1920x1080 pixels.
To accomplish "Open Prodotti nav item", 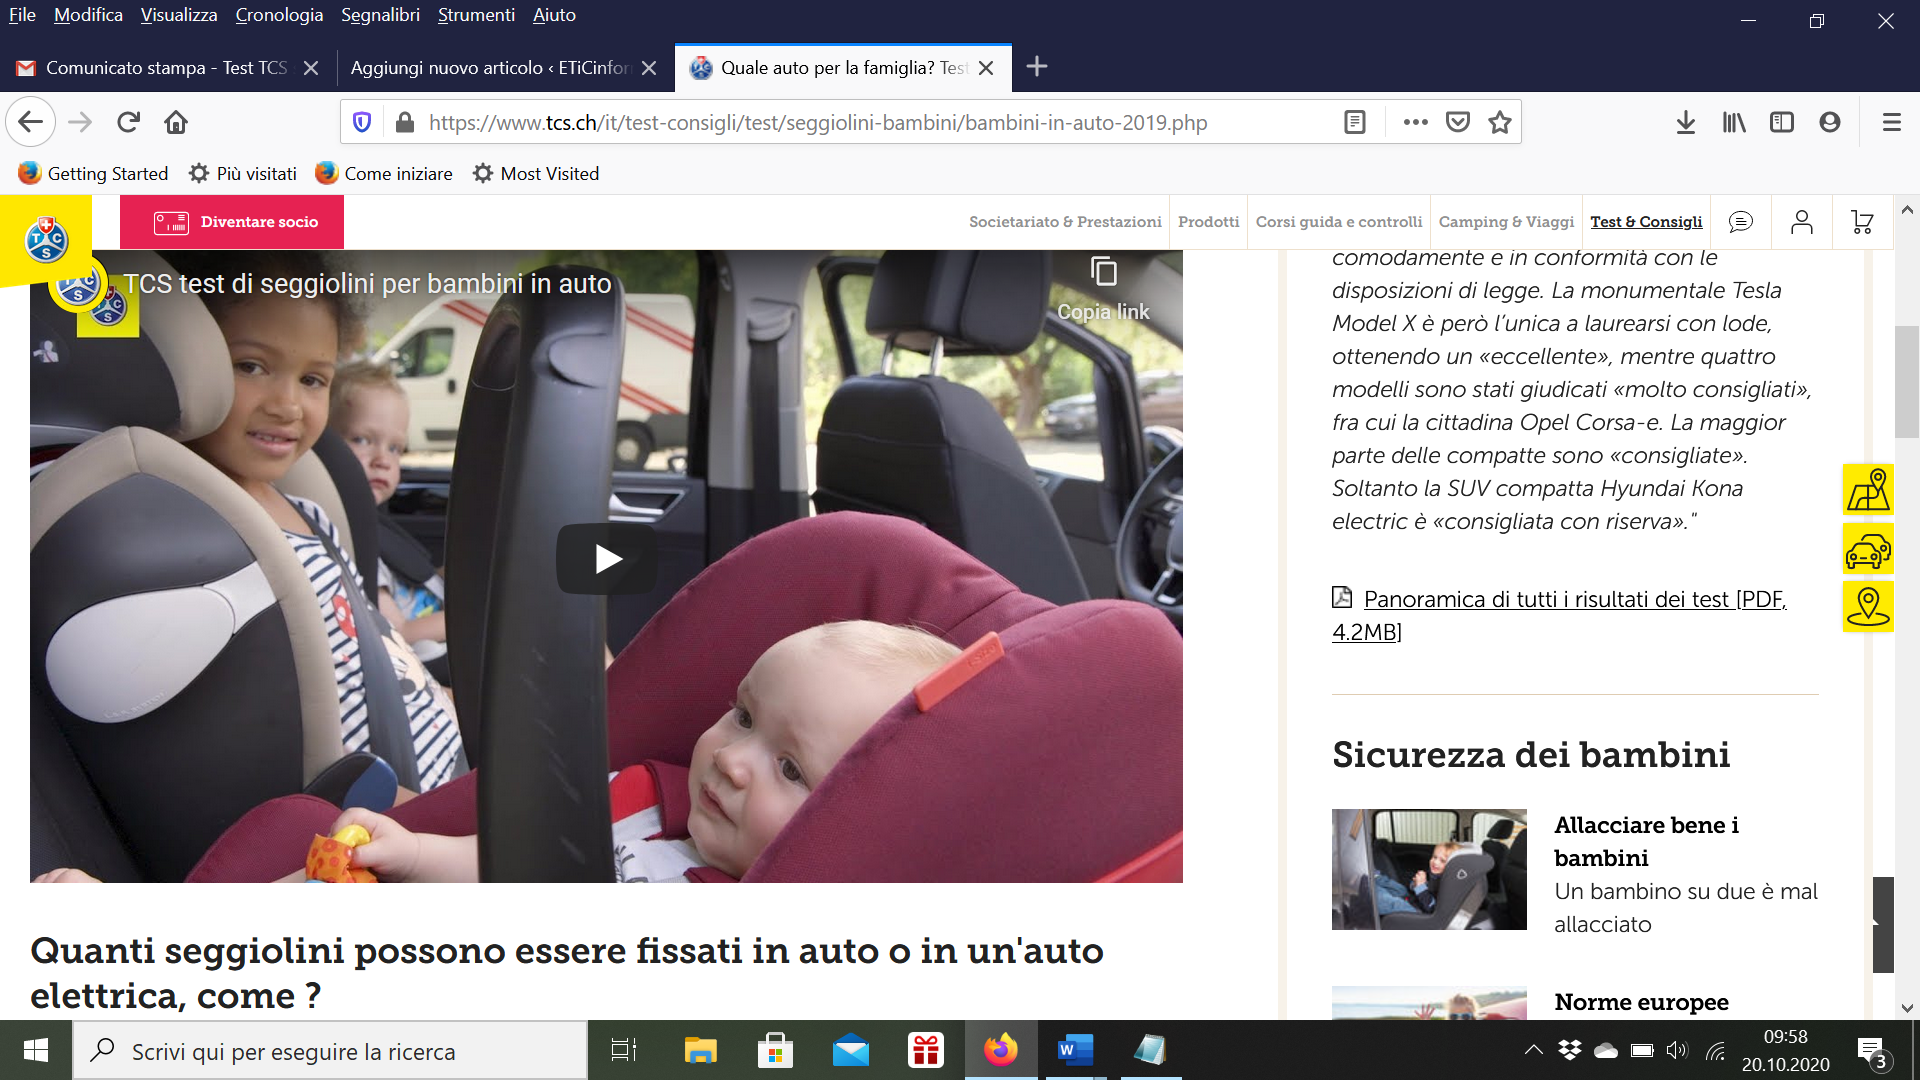I will click(1208, 222).
